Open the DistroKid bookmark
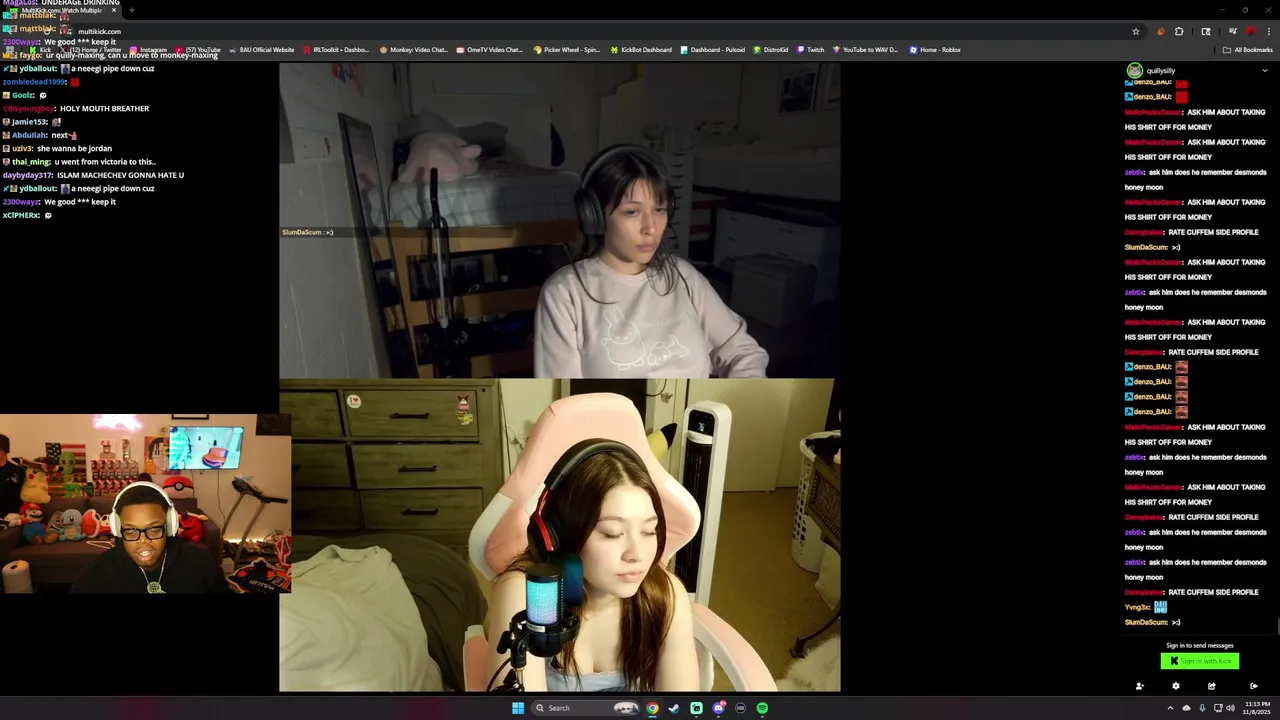The image size is (1280, 720). [x=771, y=50]
